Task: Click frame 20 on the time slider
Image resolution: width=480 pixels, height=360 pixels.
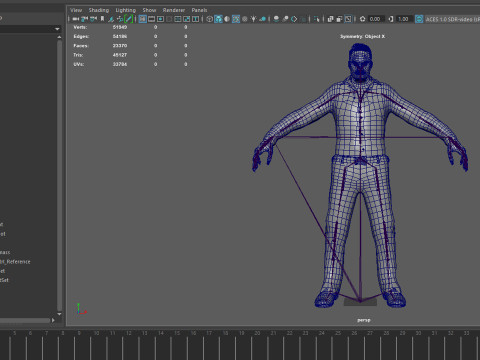Action: 257,333
